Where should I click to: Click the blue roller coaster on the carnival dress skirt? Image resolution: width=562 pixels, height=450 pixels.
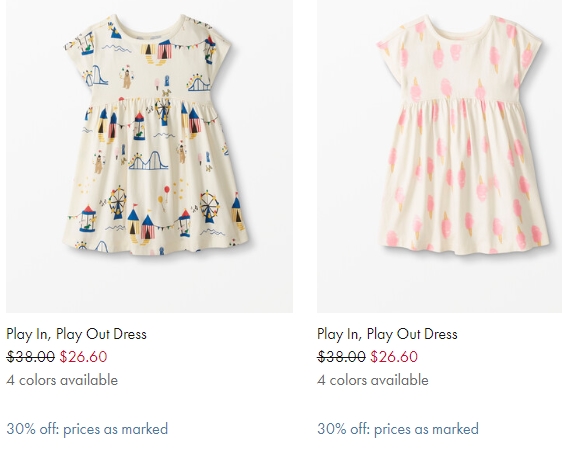pos(148,161)
